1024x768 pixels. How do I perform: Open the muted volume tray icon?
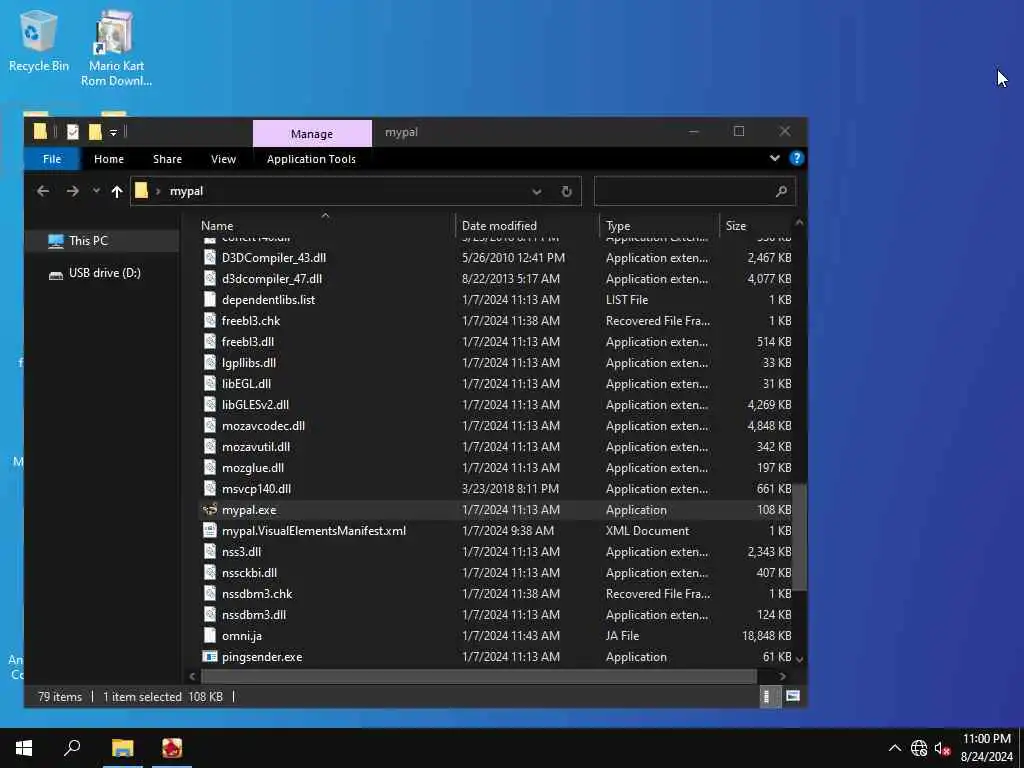942,748
